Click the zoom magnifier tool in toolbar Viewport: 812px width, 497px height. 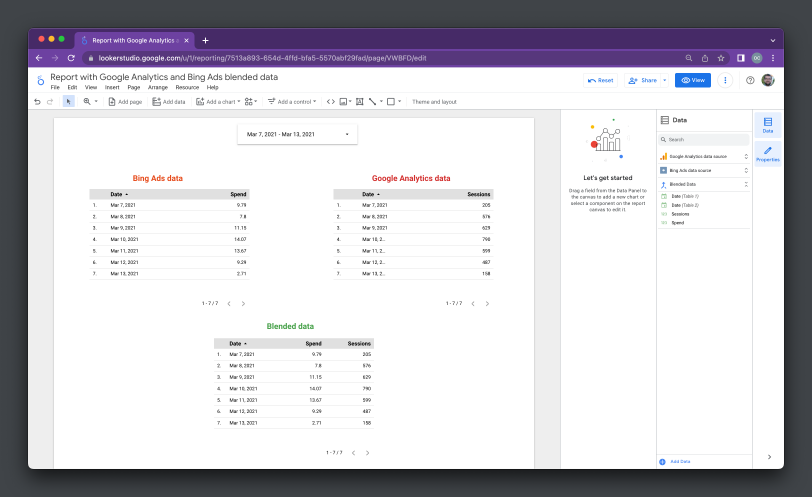coord(87,101)
